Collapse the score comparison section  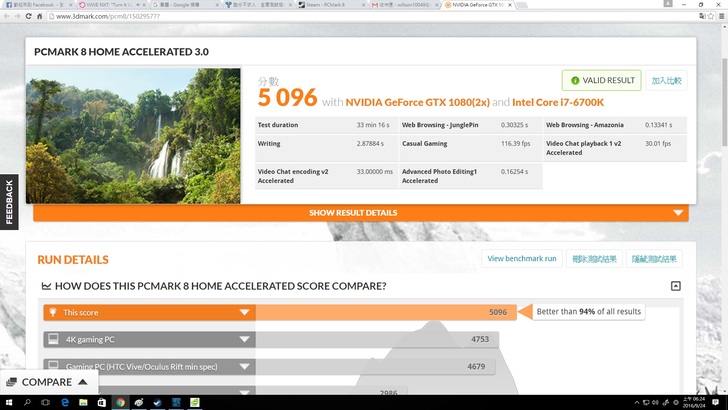[x=676, y=286]
